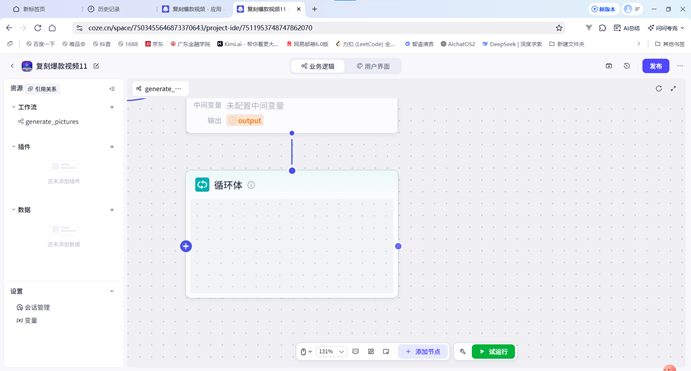Select the generate_ workflow editor tab
Viewport: 691px width, 371px height.
coord(160,89)
